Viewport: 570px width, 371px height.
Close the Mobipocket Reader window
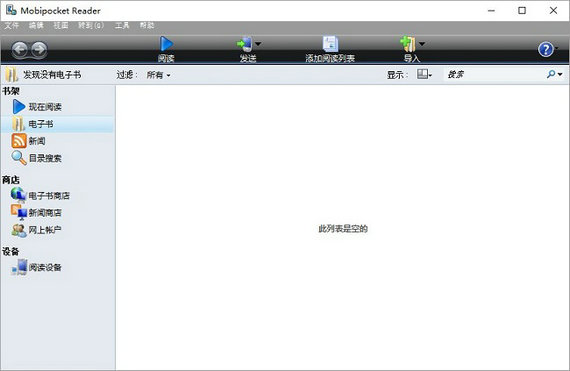(x=553, y=11)
